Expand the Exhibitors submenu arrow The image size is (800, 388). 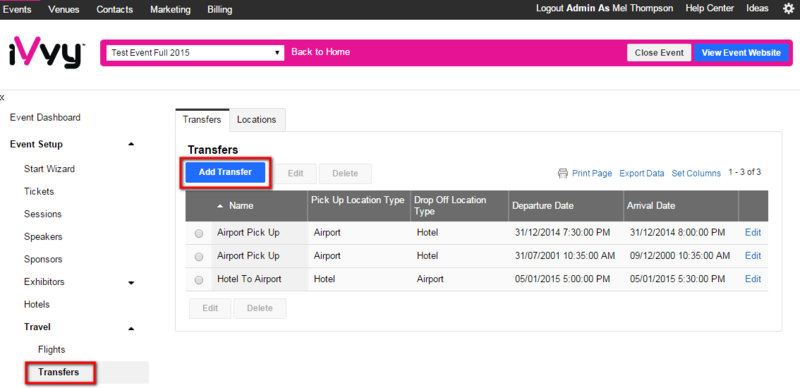(x=131, y=282)
